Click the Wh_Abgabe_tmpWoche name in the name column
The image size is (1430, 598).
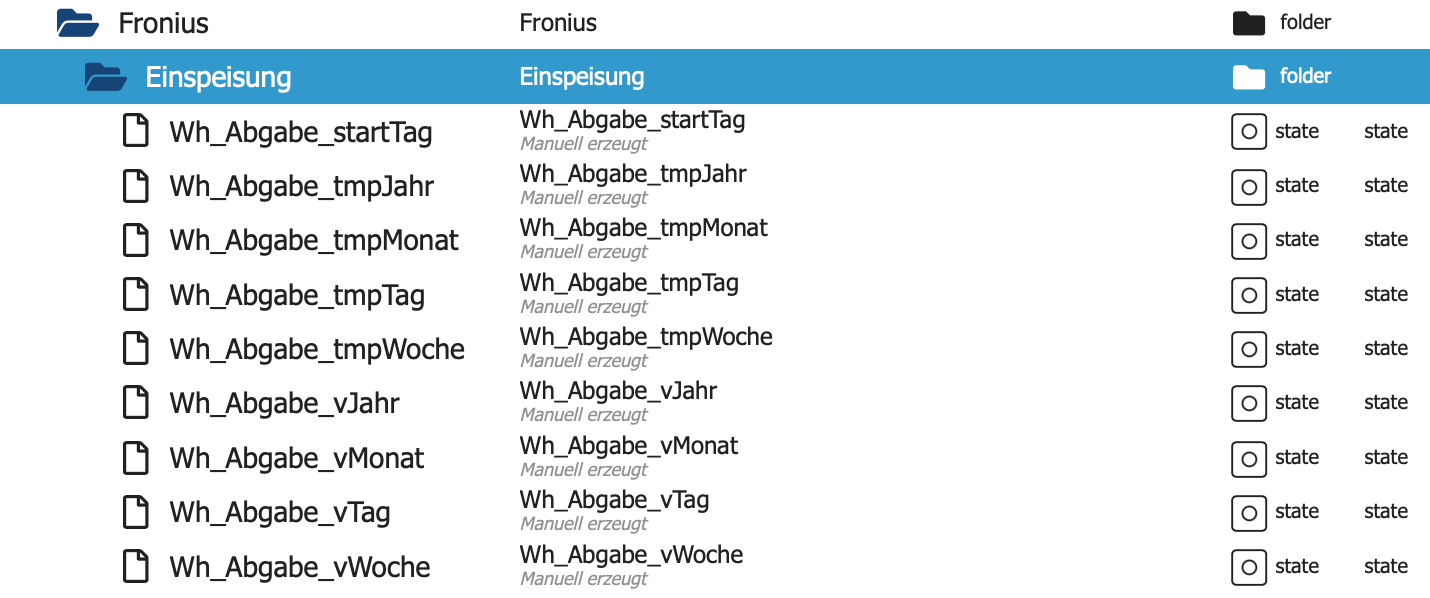pyautogui.click(x=646, y=337)
